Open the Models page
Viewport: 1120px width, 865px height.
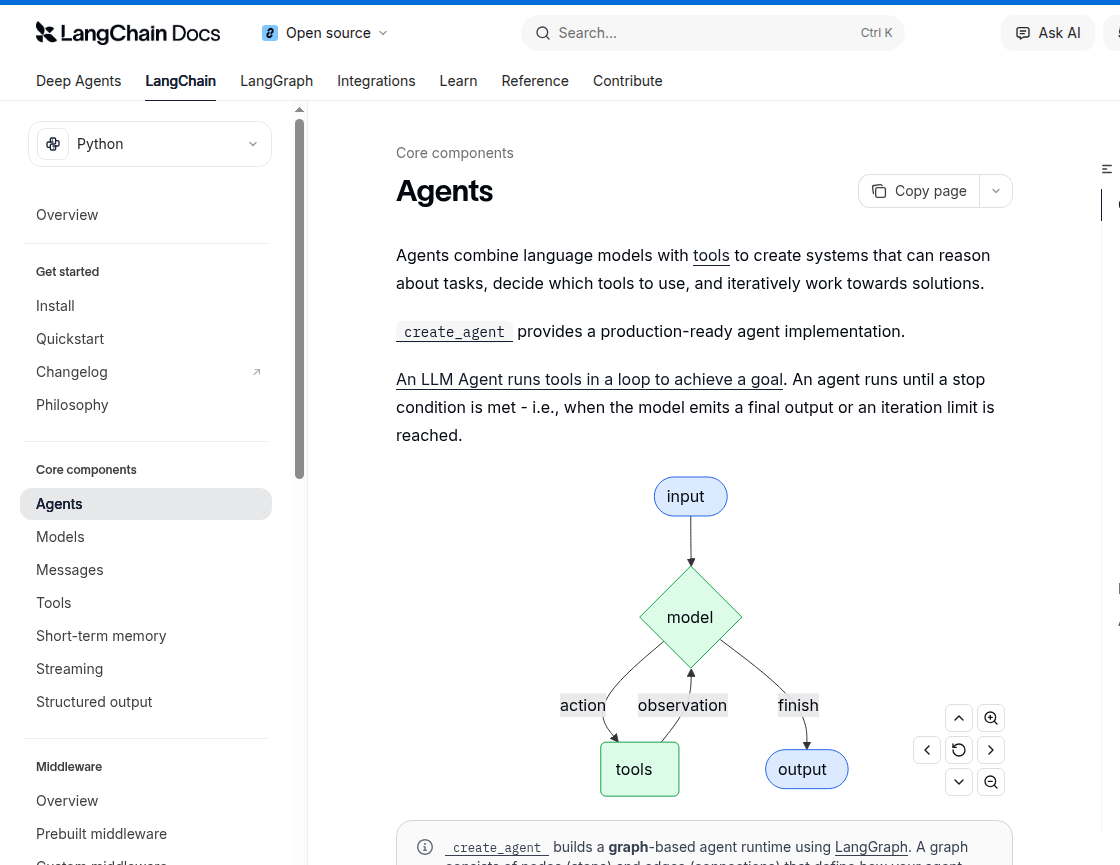60,537
